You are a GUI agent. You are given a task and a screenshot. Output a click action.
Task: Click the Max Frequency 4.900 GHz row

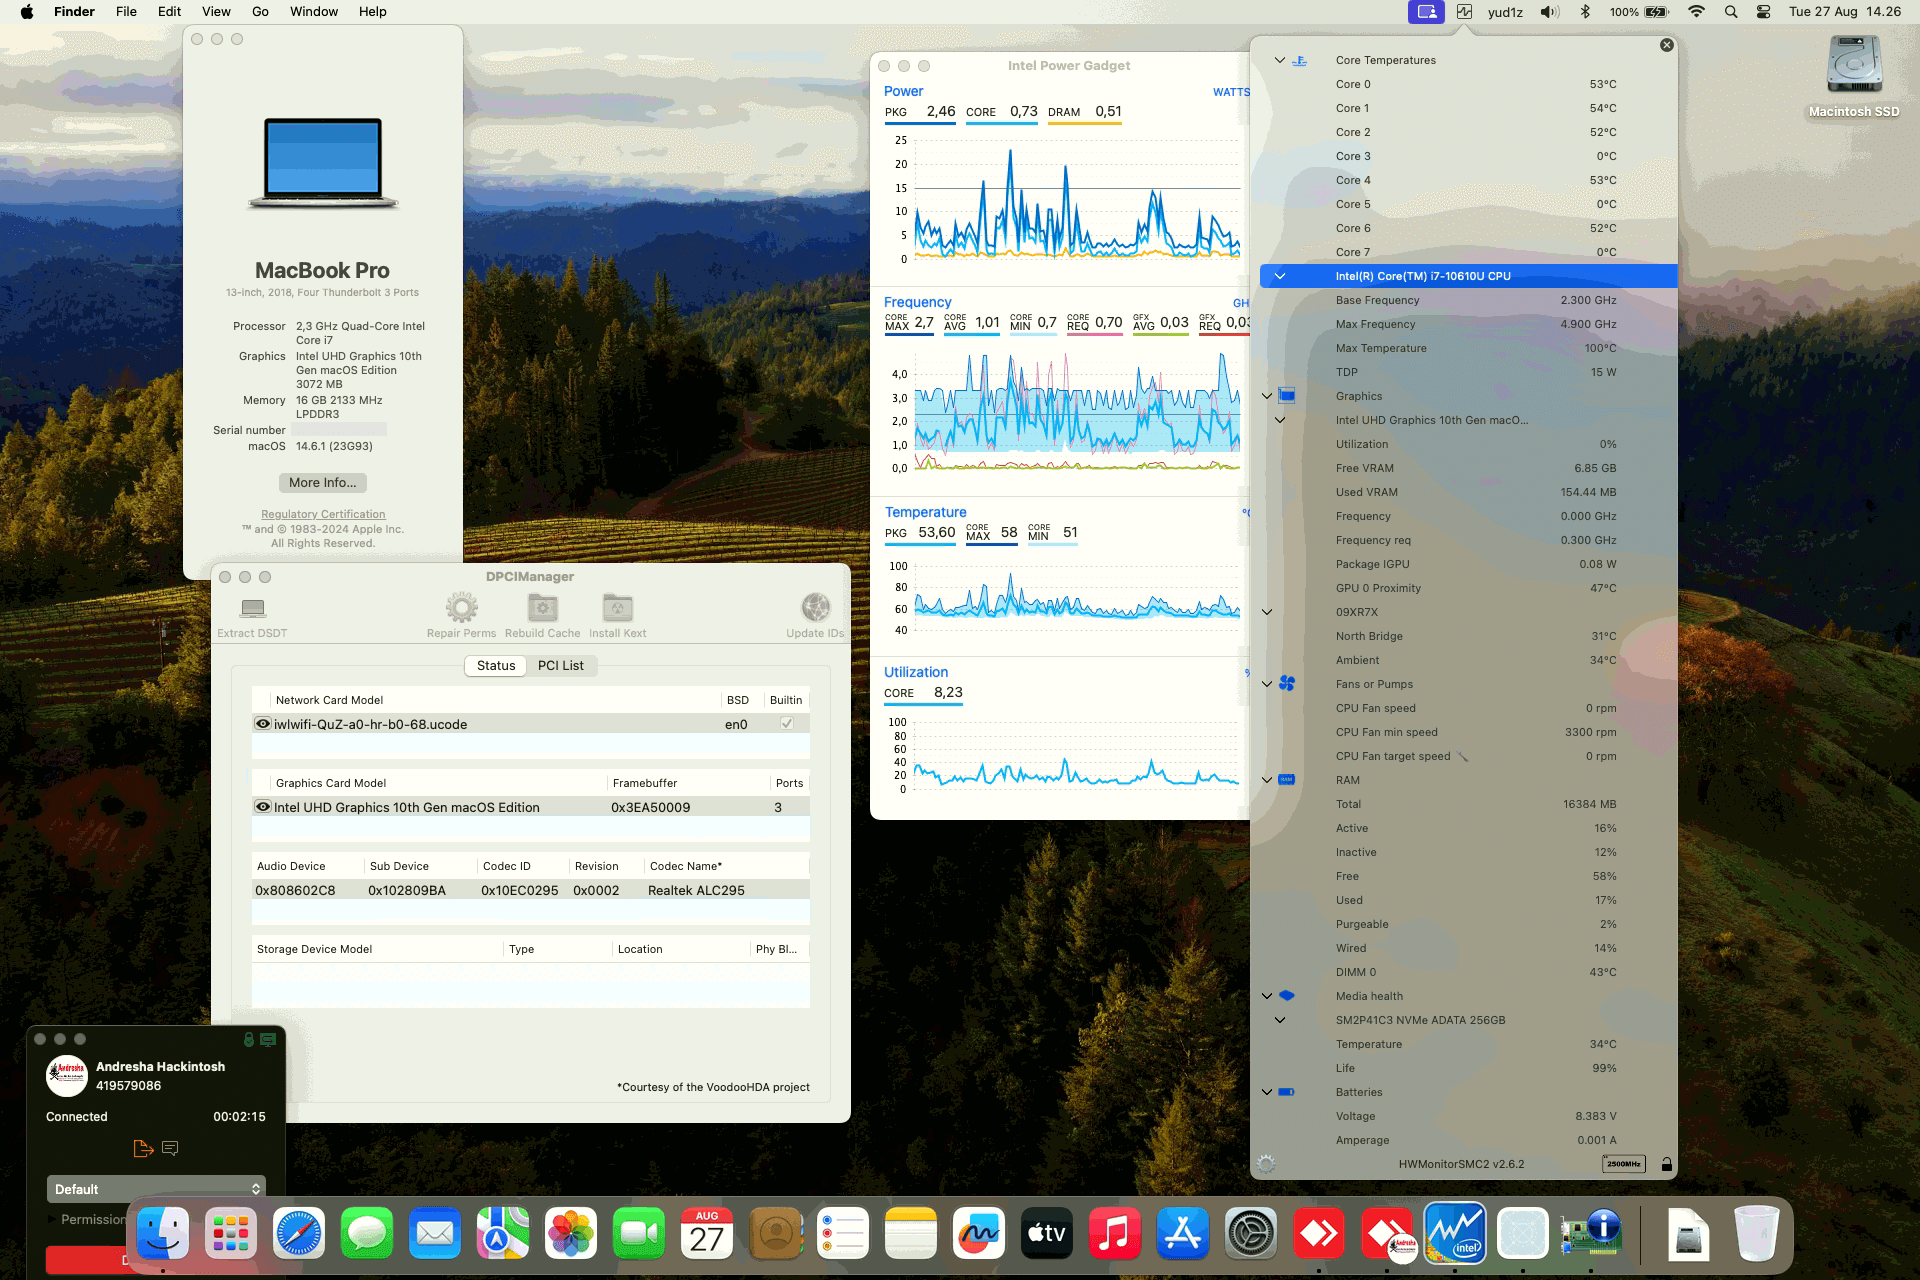tap(1468, 324)
